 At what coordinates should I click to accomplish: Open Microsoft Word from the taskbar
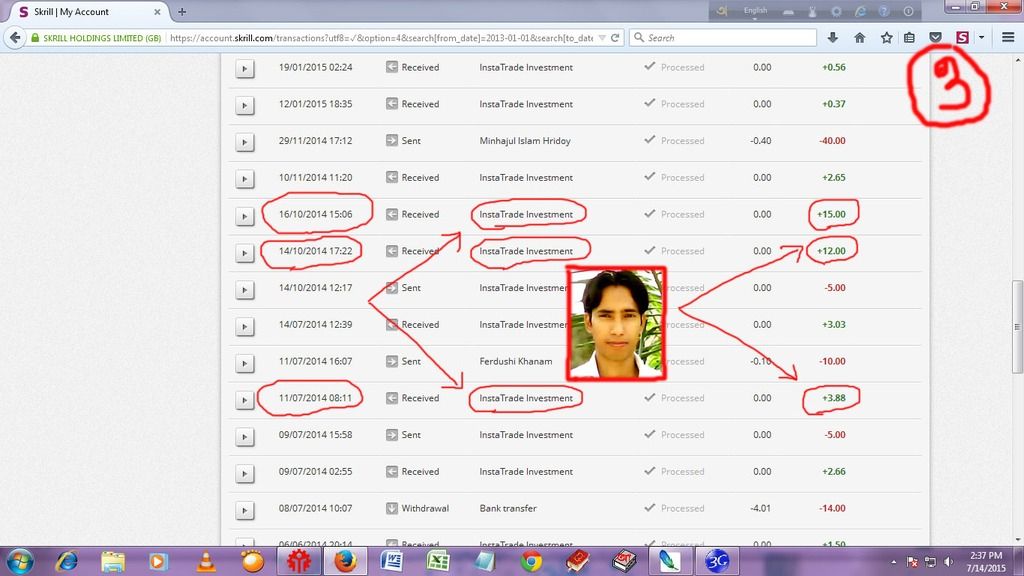pyautogui.click(x=392, y=562)
